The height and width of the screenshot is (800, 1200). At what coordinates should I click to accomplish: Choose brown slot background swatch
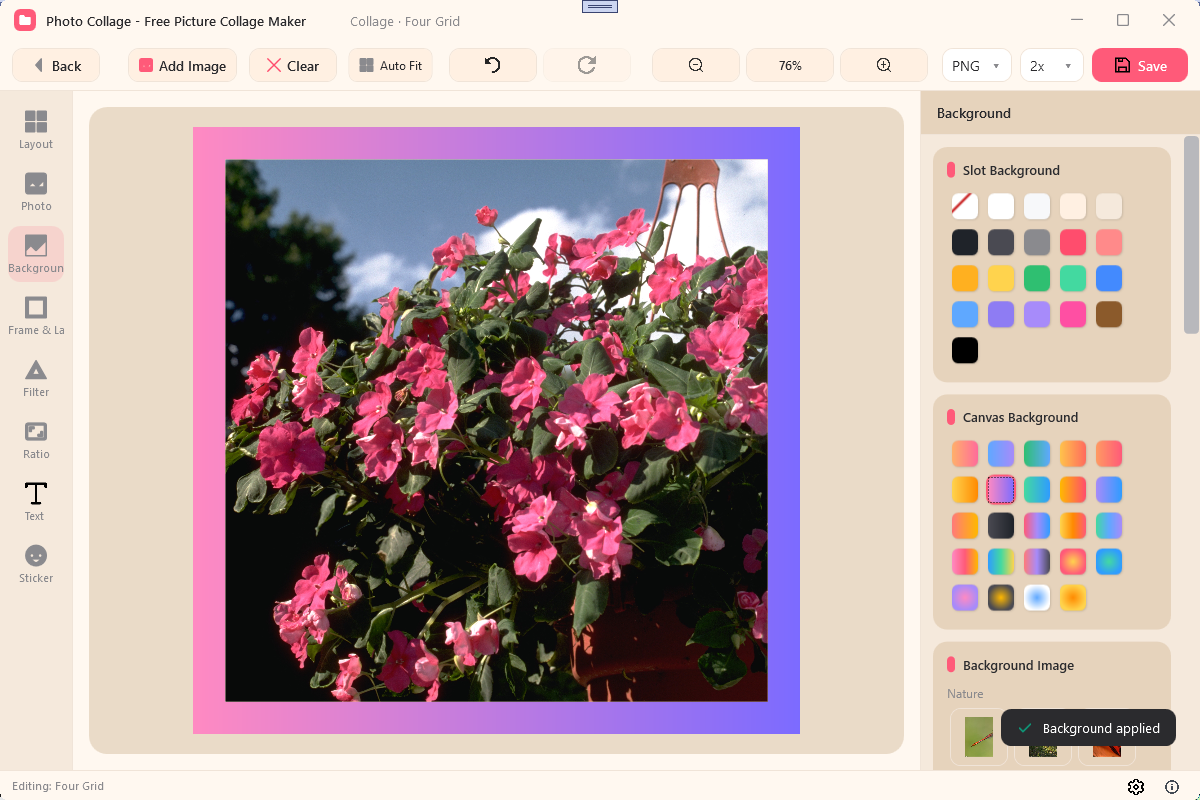[x=1109, y=314]
